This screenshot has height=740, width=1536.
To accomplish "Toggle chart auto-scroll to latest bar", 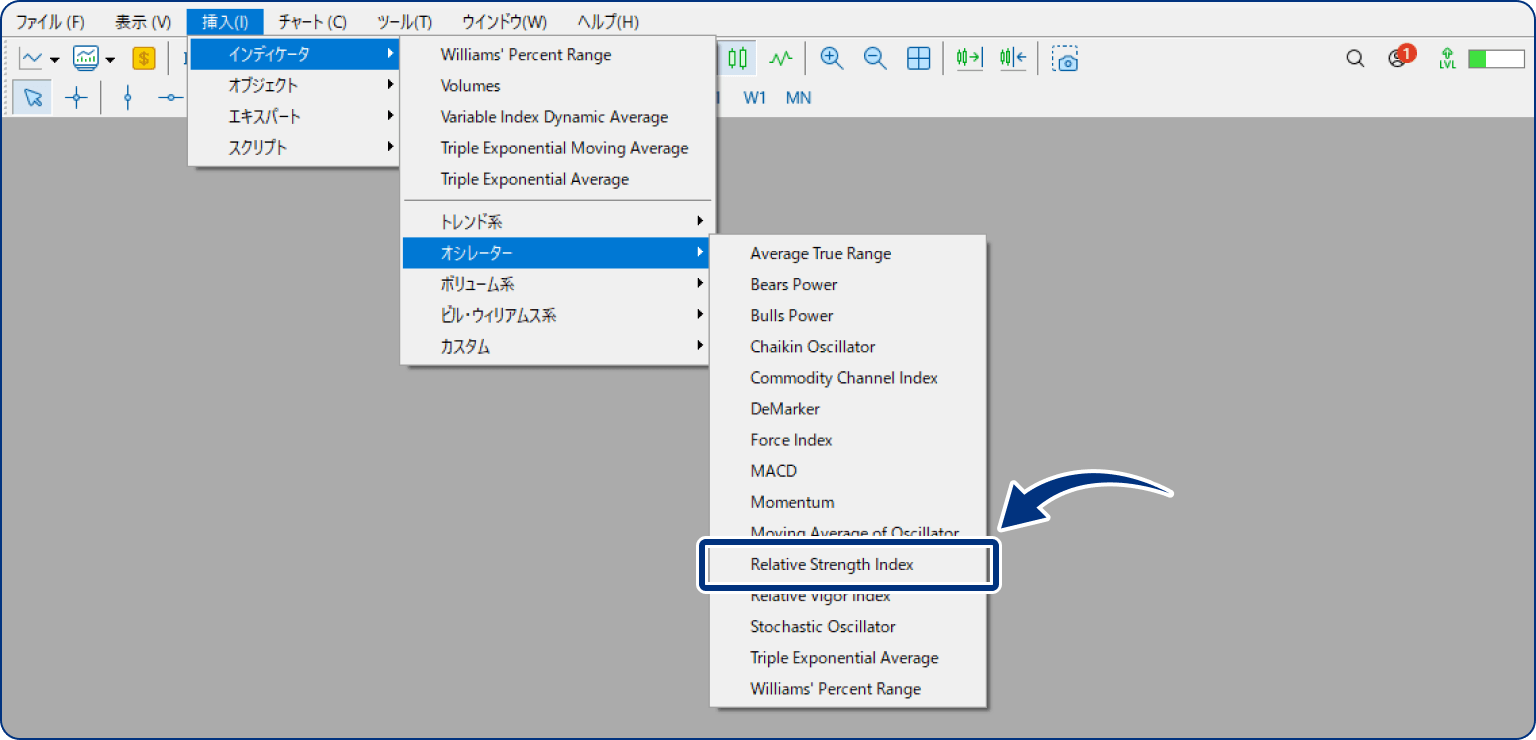I will [x=969, y=59].
